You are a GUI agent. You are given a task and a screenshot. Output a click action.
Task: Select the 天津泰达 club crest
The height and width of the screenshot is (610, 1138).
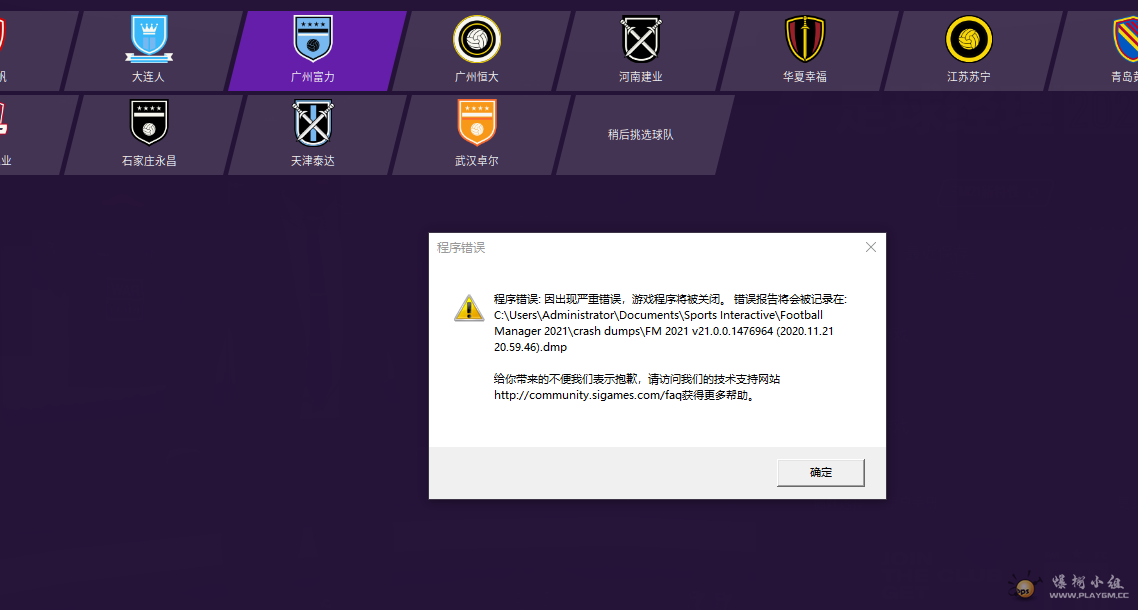313,123
